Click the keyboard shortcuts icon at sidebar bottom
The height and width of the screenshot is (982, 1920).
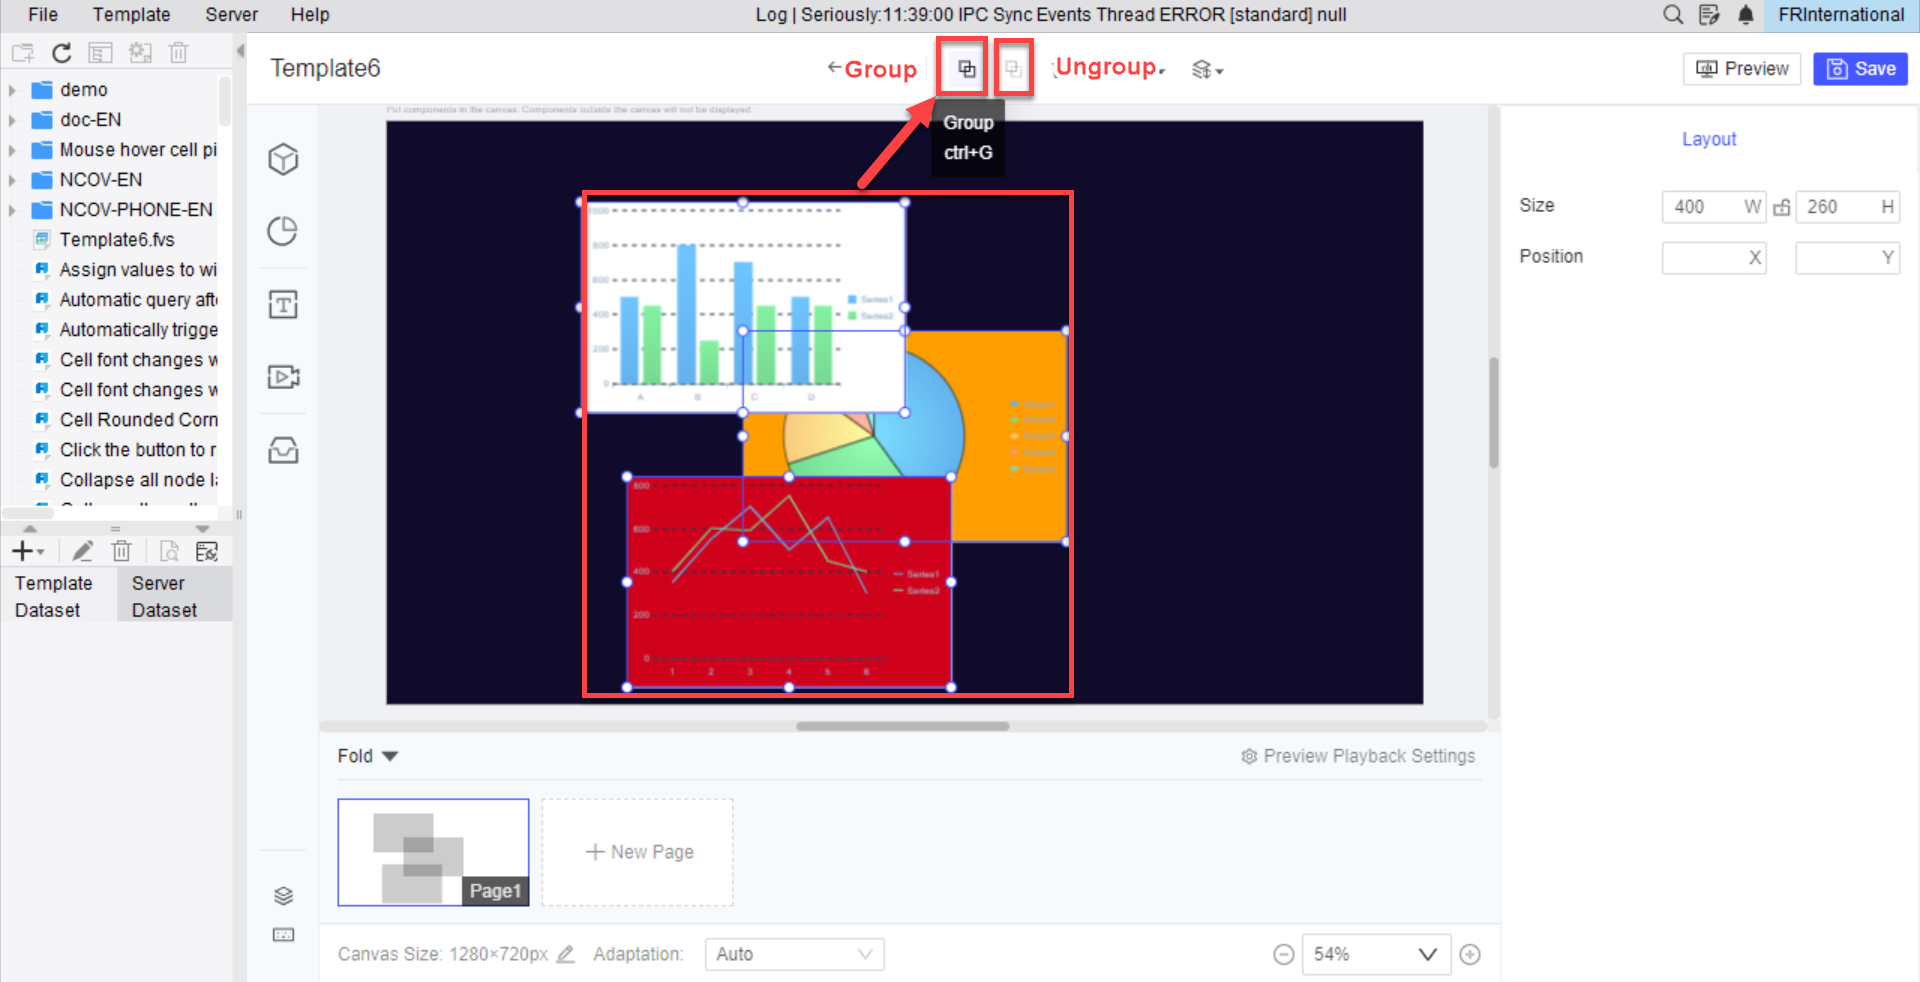coord(283,935)
